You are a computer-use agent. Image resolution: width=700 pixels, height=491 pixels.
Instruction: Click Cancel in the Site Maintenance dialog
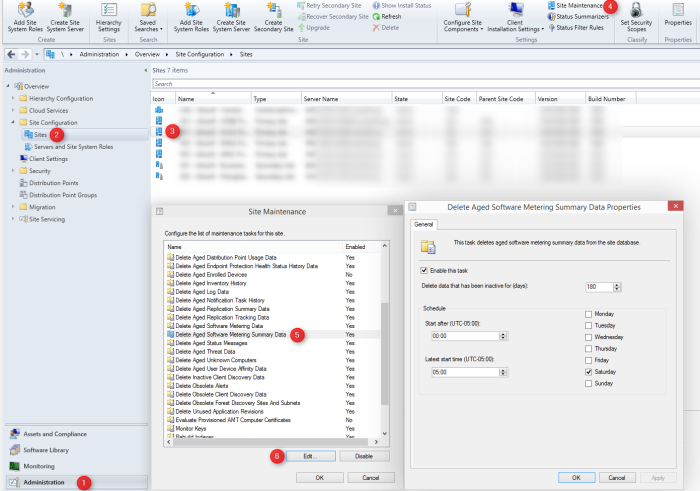tap(371, 478)
